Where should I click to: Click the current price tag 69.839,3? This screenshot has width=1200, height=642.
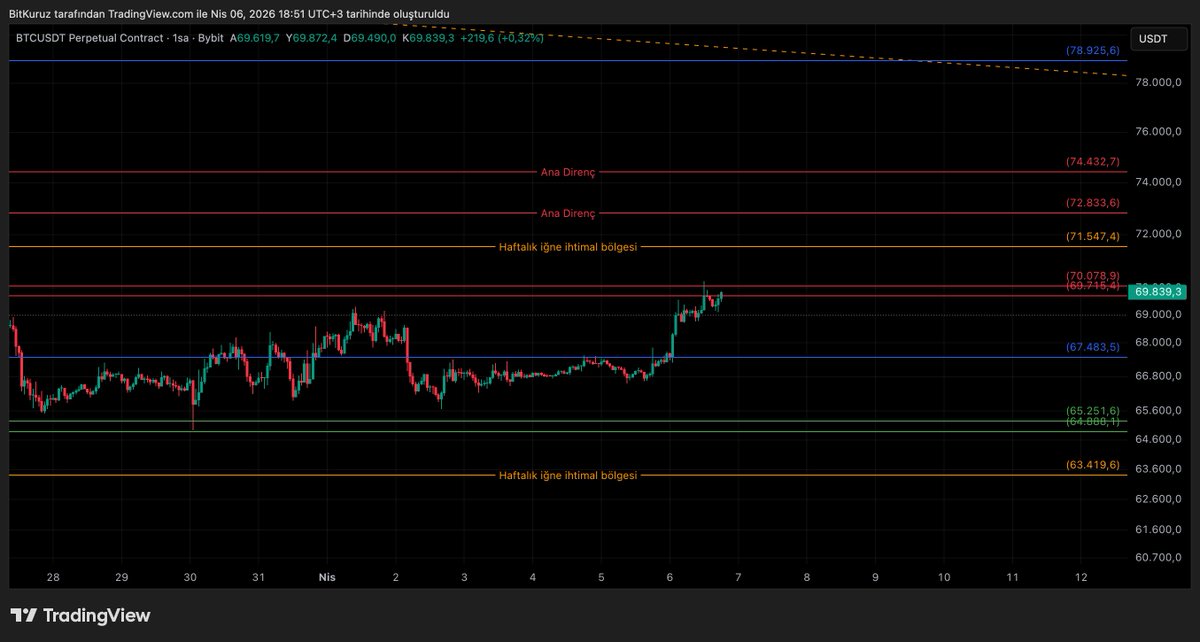click(x=1160, y=292)
